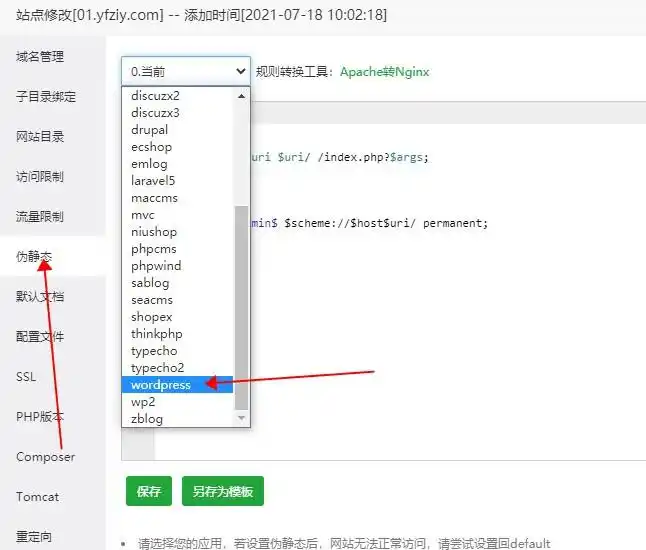646x550 pixels.
Task: Pick wp2 in the dropdown list
Action: pos(142,402)
